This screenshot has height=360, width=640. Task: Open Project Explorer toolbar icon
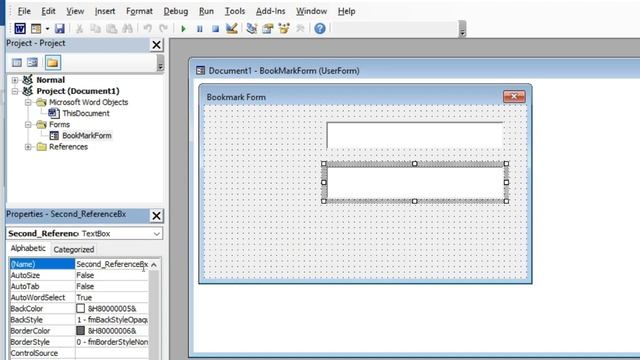[x=252, y=28]
